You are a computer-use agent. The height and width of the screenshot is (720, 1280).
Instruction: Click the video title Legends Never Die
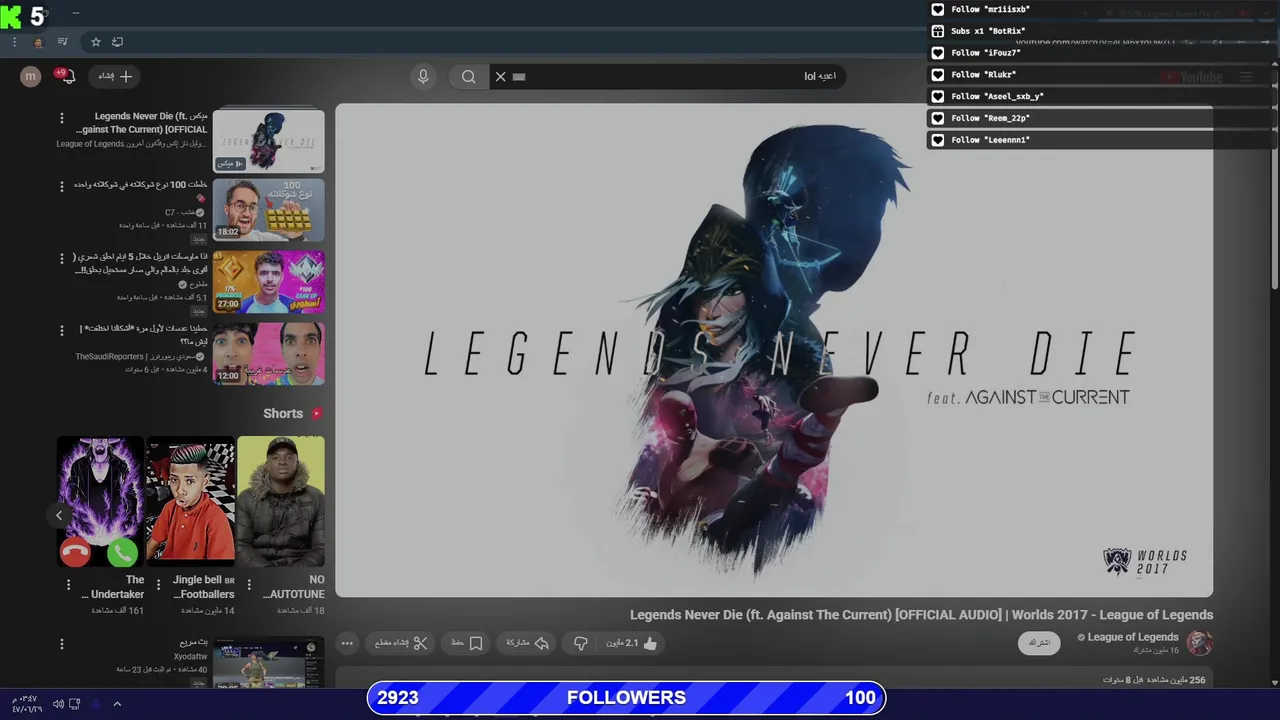921,615
